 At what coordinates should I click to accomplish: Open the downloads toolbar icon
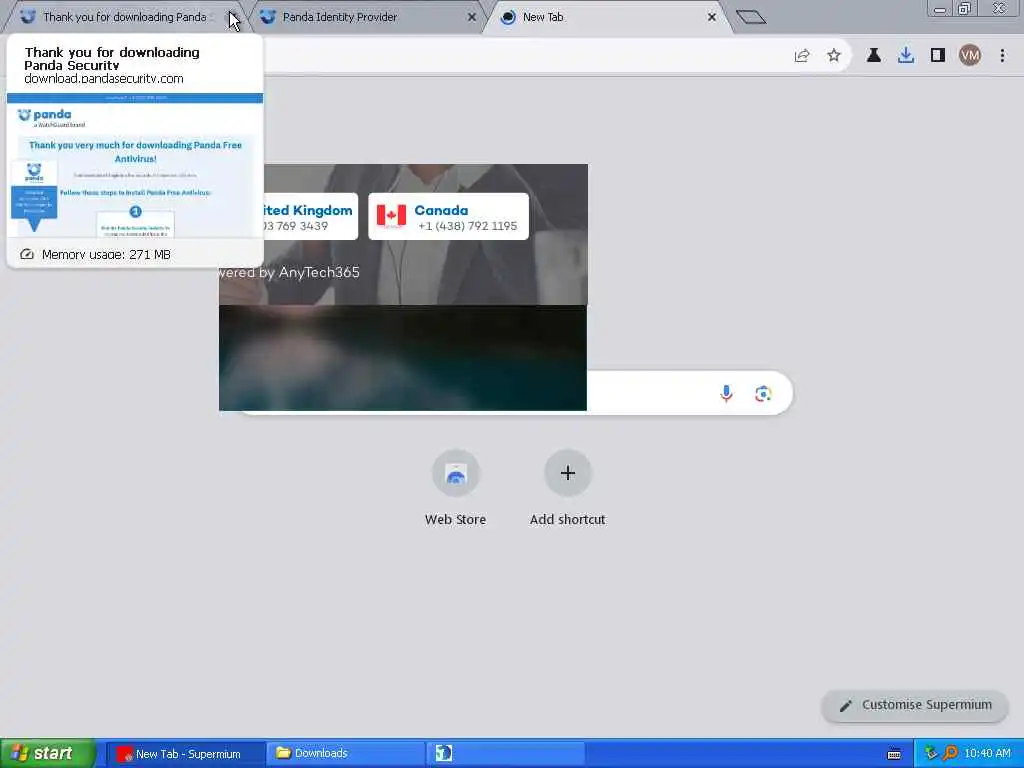pos(906,56)
